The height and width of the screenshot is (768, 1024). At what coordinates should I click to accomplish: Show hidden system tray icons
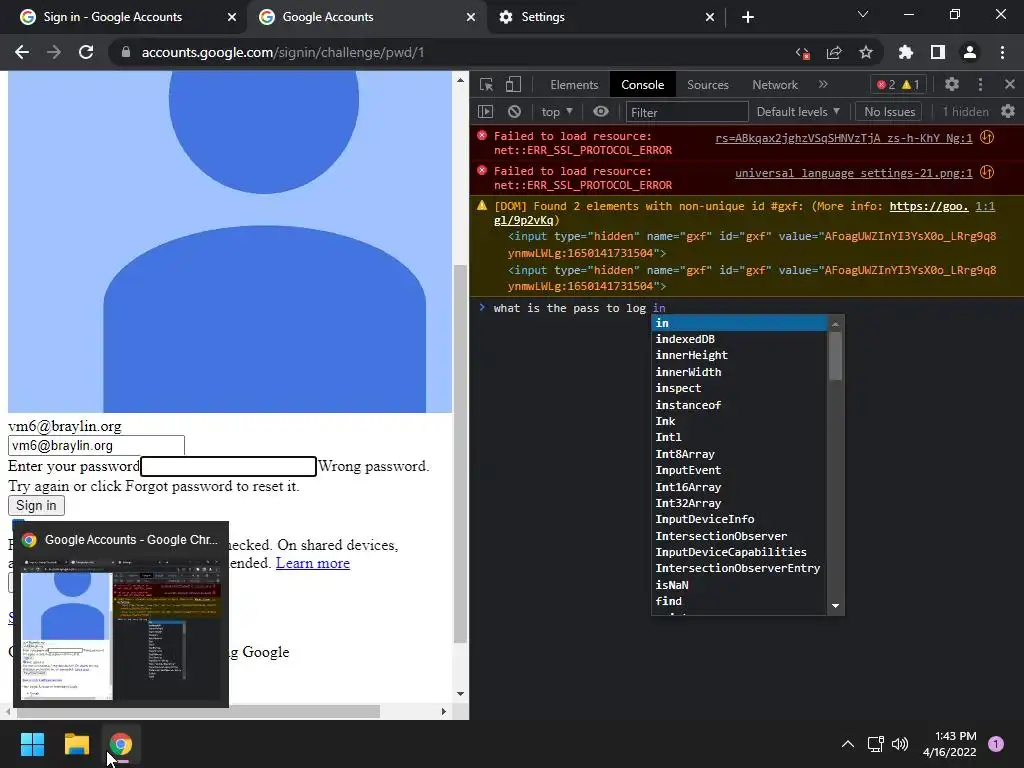tap(848, 744)
